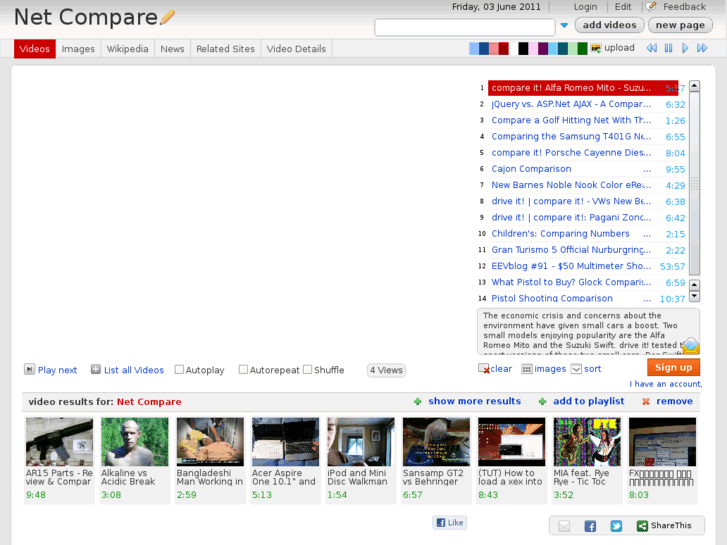The image size is (727, 545).
Task: Click the Edit link in header
Action: 623,7
